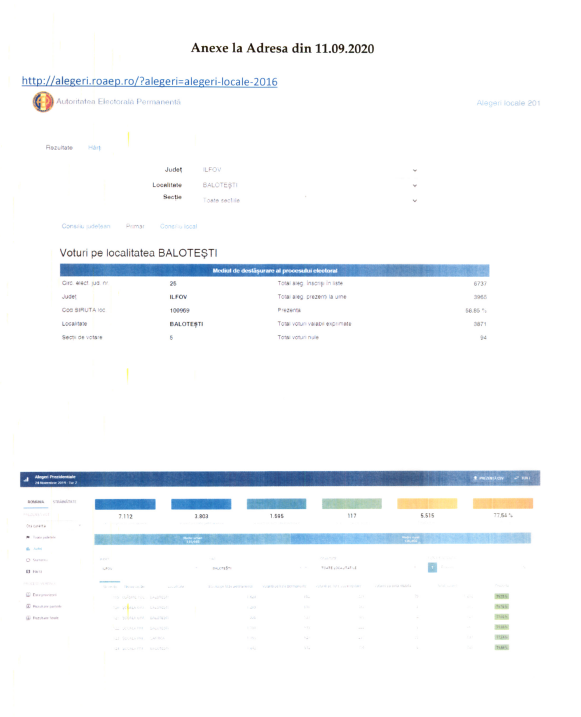Open Rezultate finale sidebar icon
Image resolution: width=581 pixels, height=717 pixels.
28,618
